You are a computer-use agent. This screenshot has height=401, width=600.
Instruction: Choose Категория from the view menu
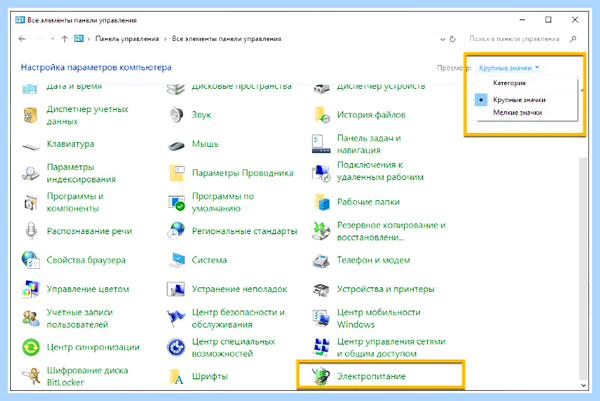click(x=509, y=83)
